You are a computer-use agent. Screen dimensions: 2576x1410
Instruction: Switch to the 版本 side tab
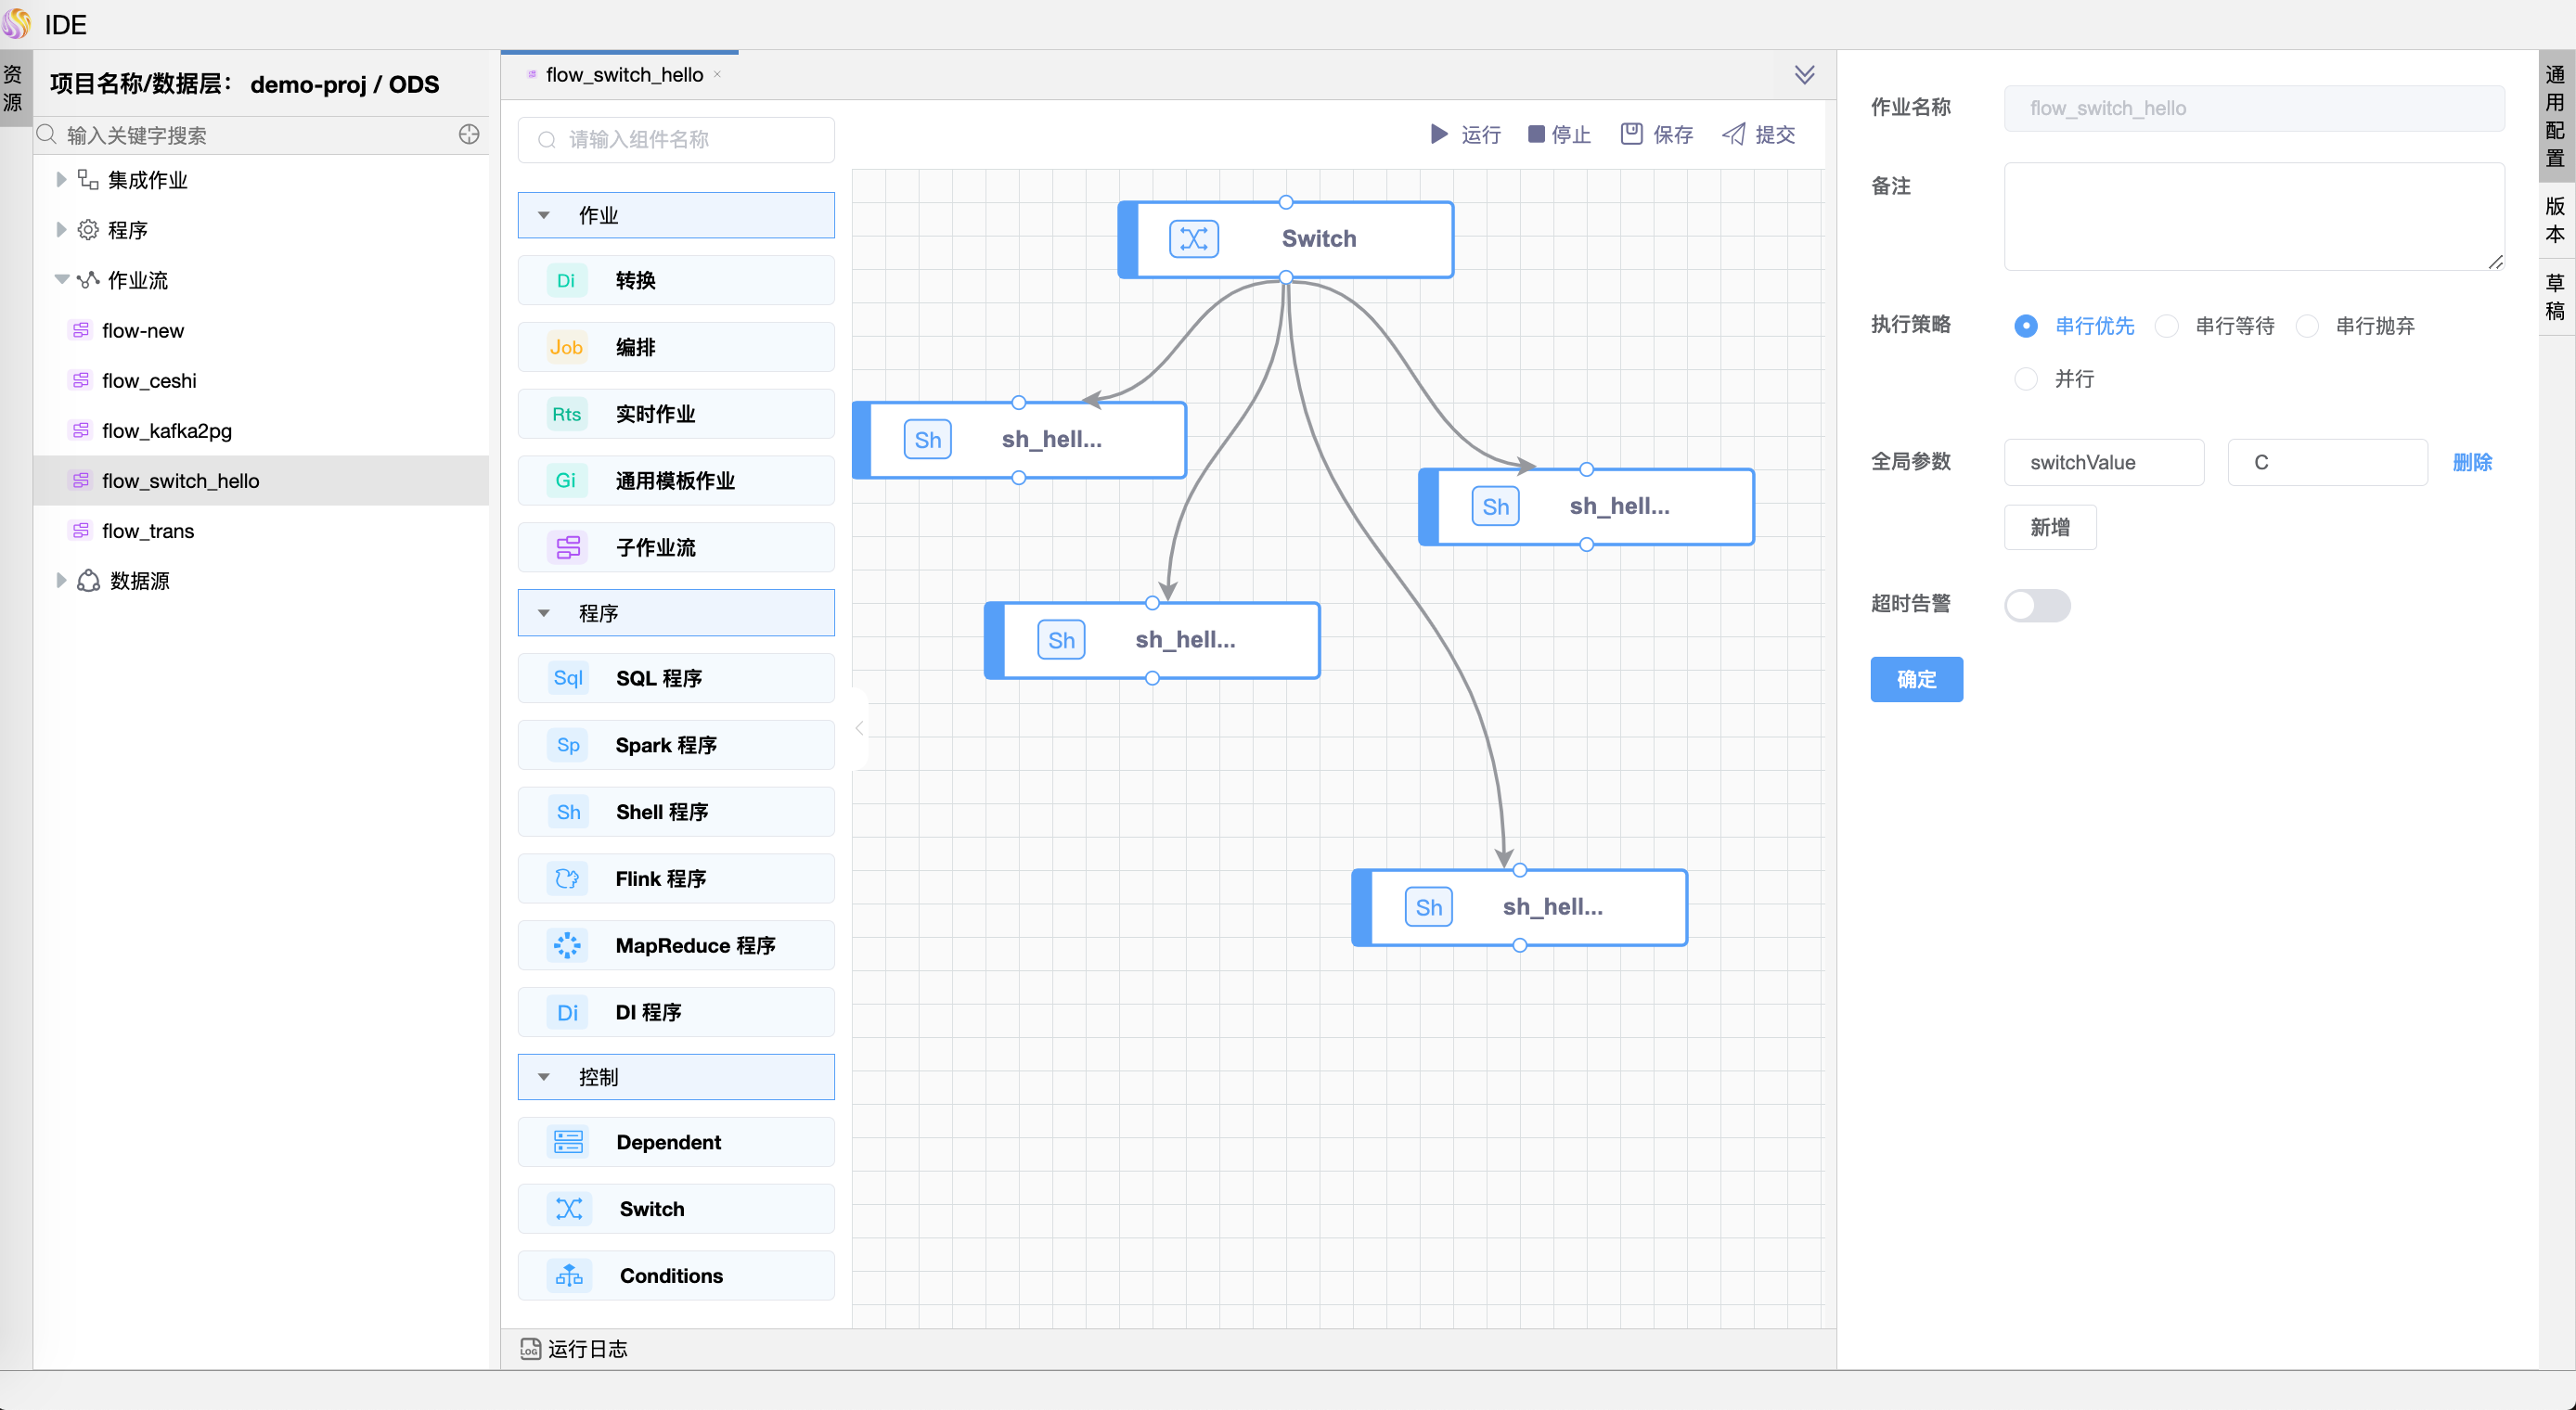coord(2554,220)
